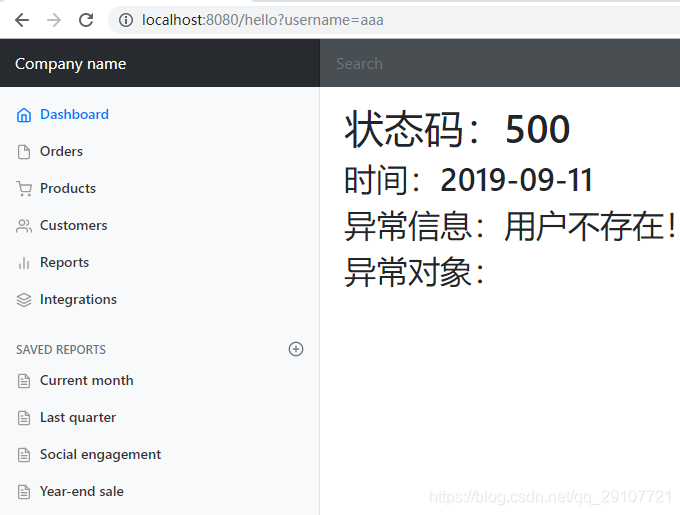Screen dimensions: 680x515
Task: Focus the Search input field
Action: pyautogui.click(x=500, y=63)
